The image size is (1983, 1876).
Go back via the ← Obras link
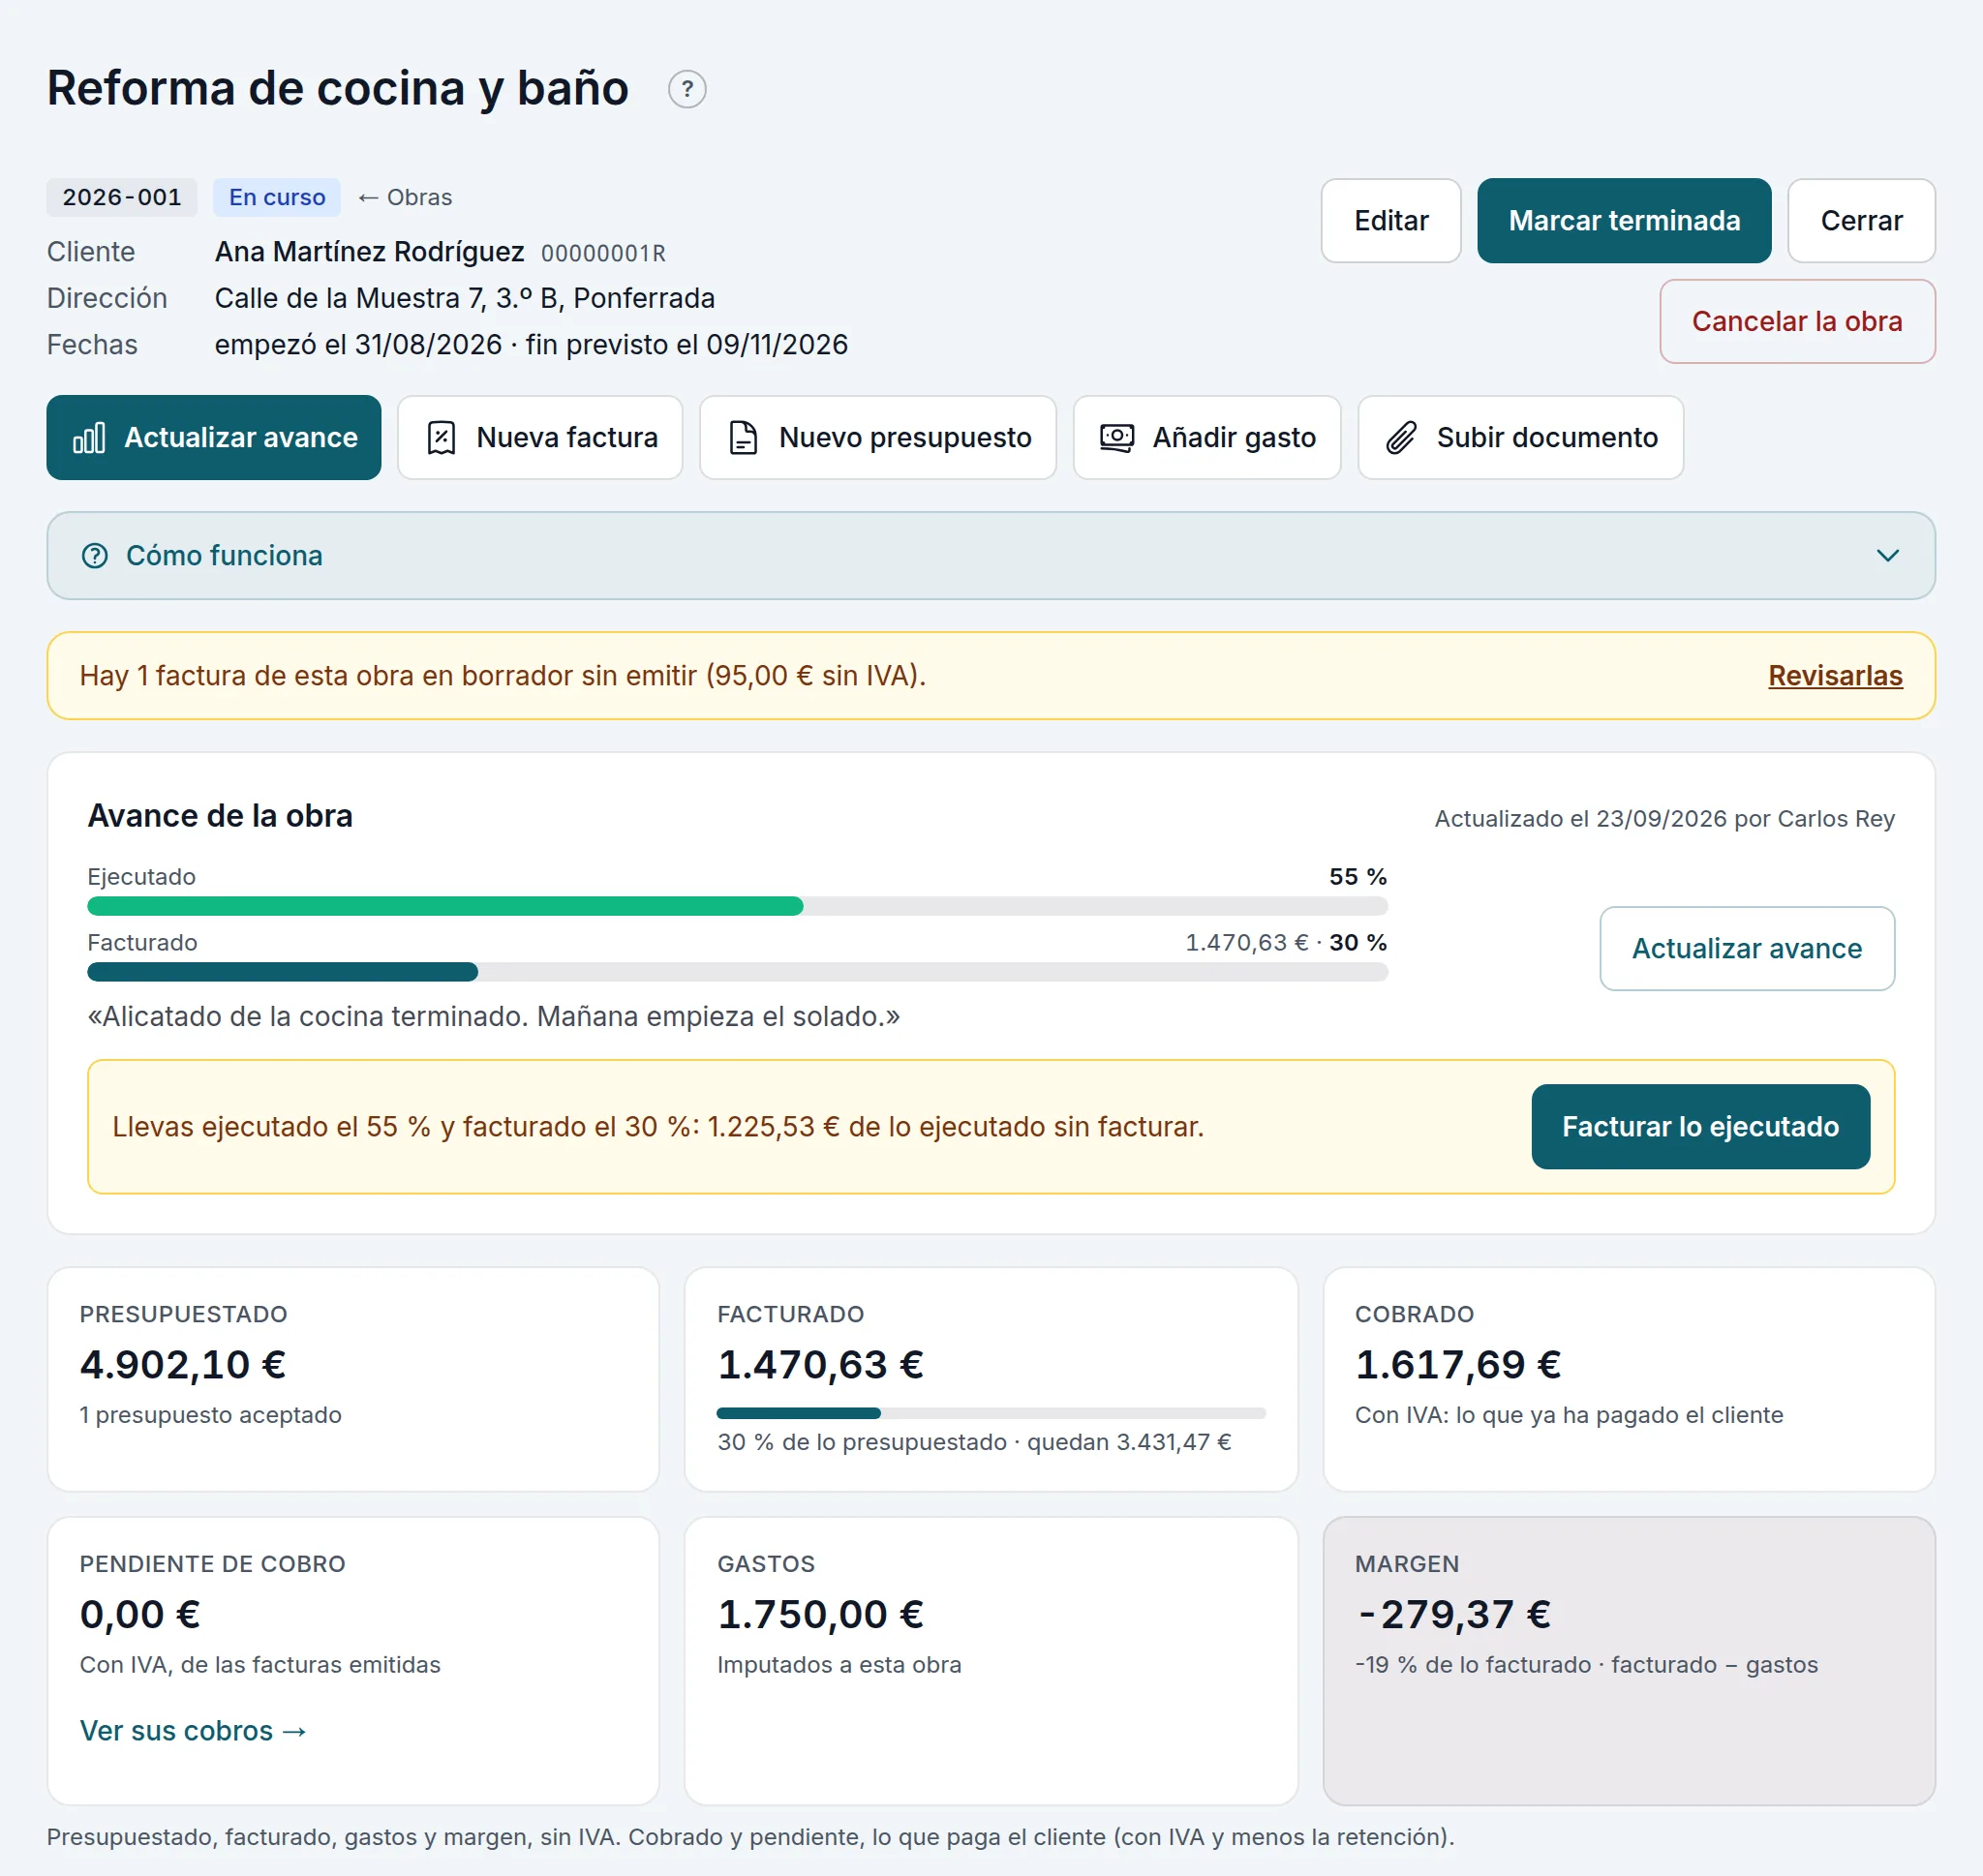pos(405,198)
